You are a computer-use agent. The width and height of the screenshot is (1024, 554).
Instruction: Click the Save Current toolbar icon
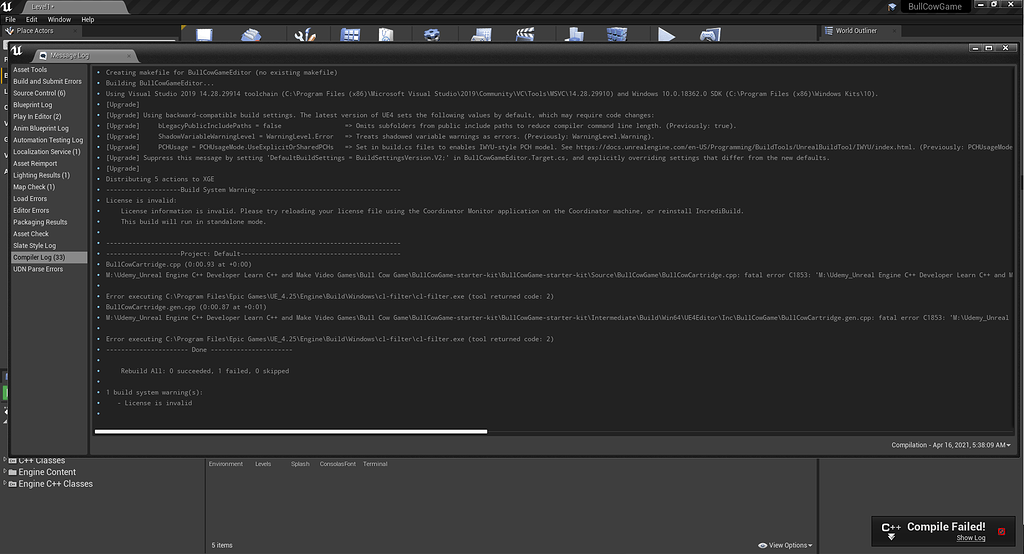[204, 35]
